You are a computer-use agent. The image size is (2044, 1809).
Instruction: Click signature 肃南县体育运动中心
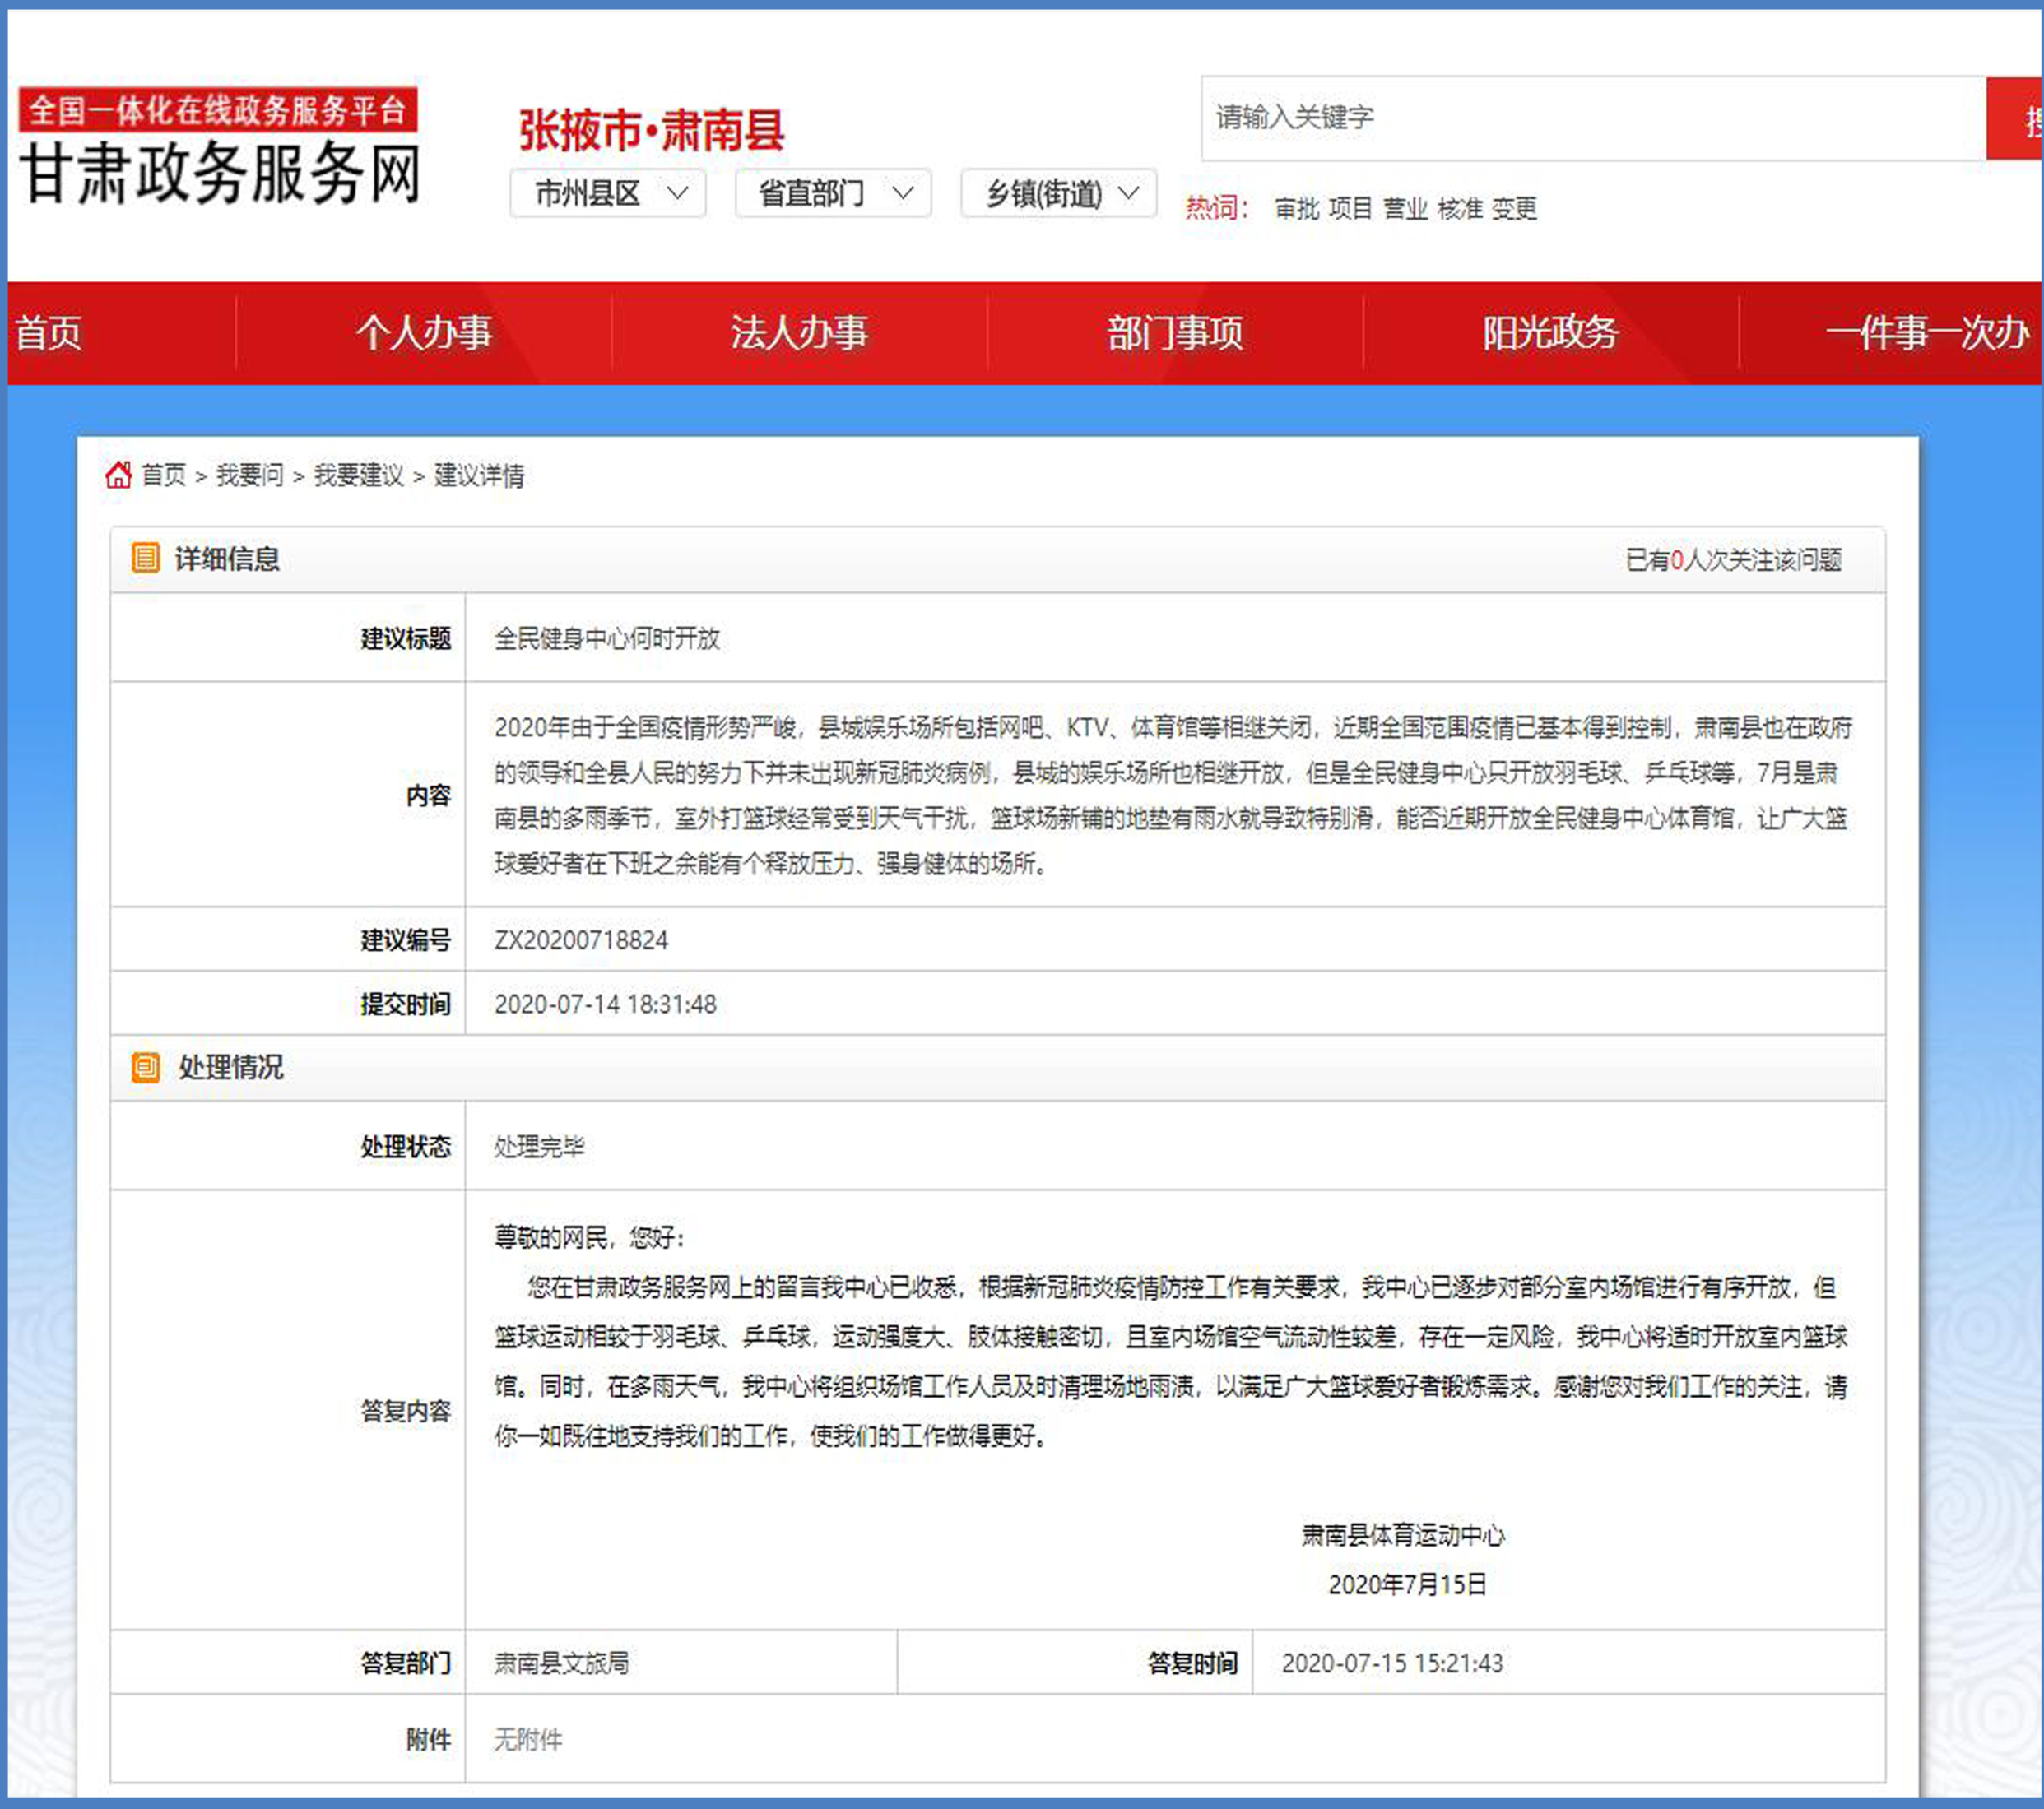(1403, 1535)
